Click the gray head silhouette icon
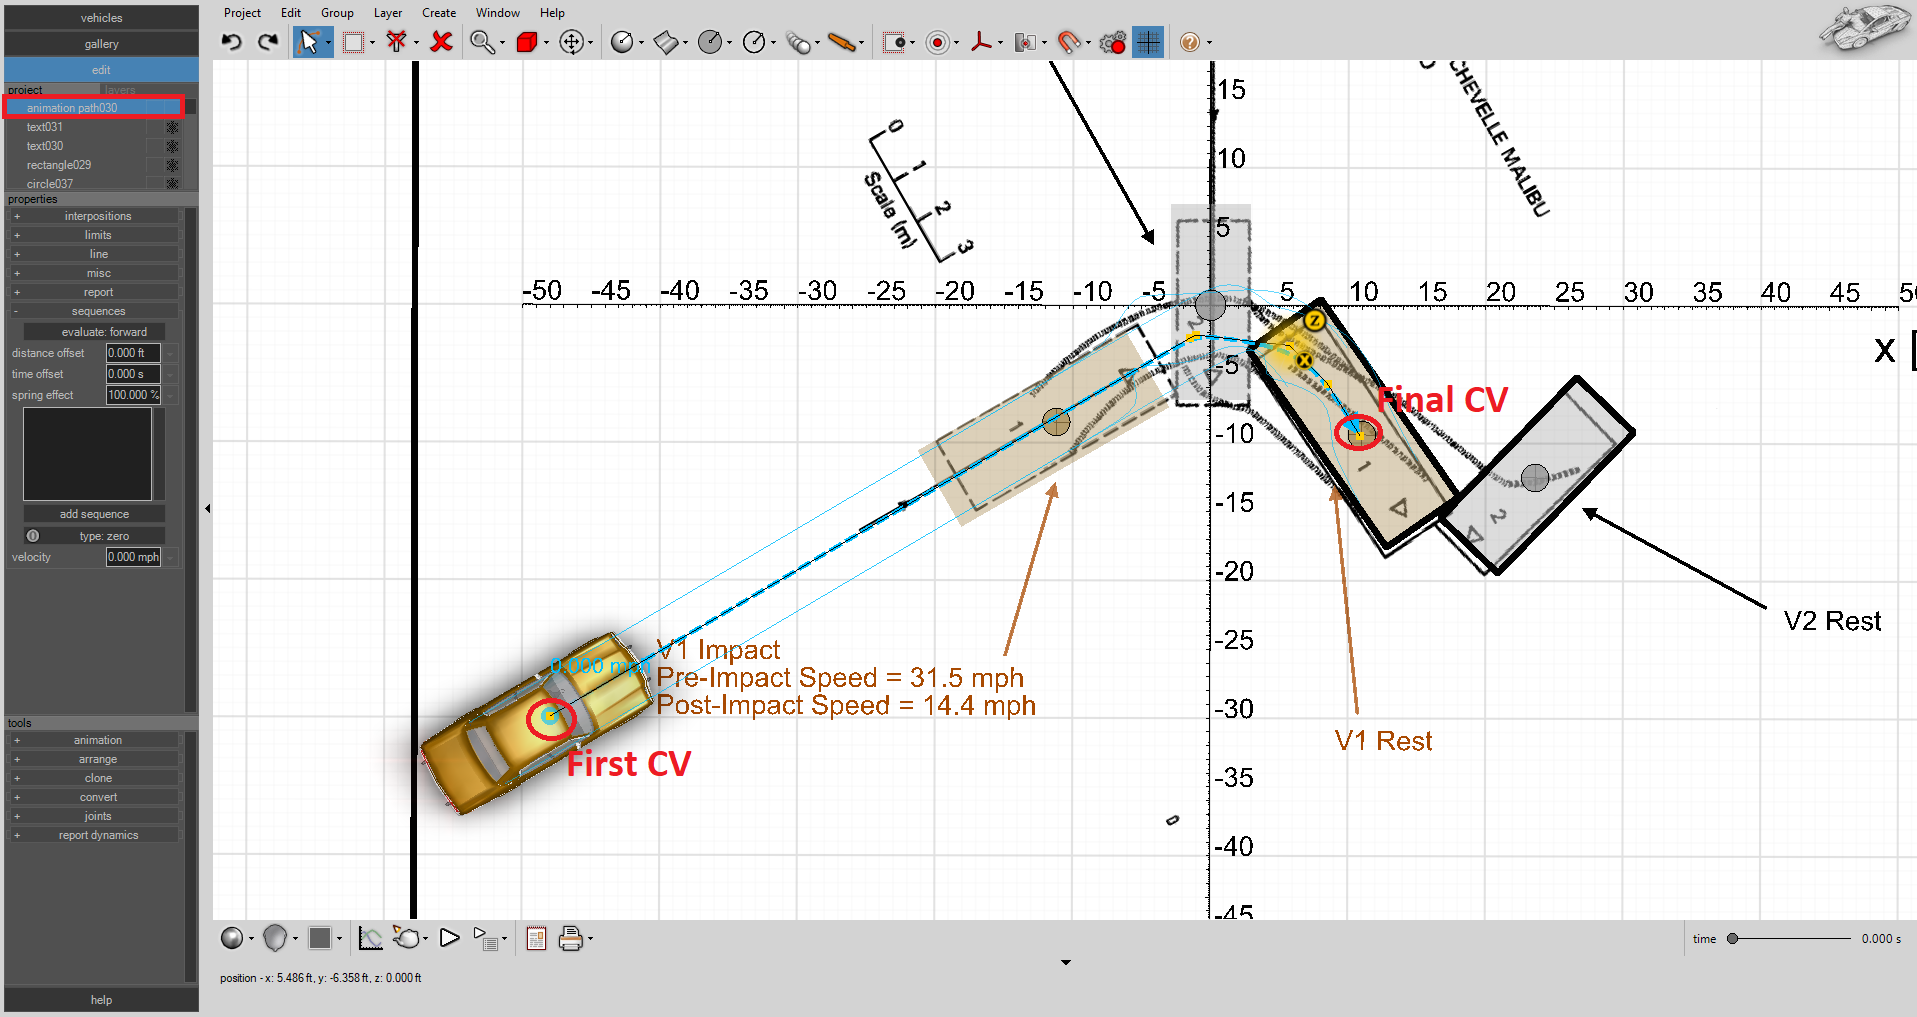The image size is (1917, 1017). pyautogui.click(x=275, y=938)
